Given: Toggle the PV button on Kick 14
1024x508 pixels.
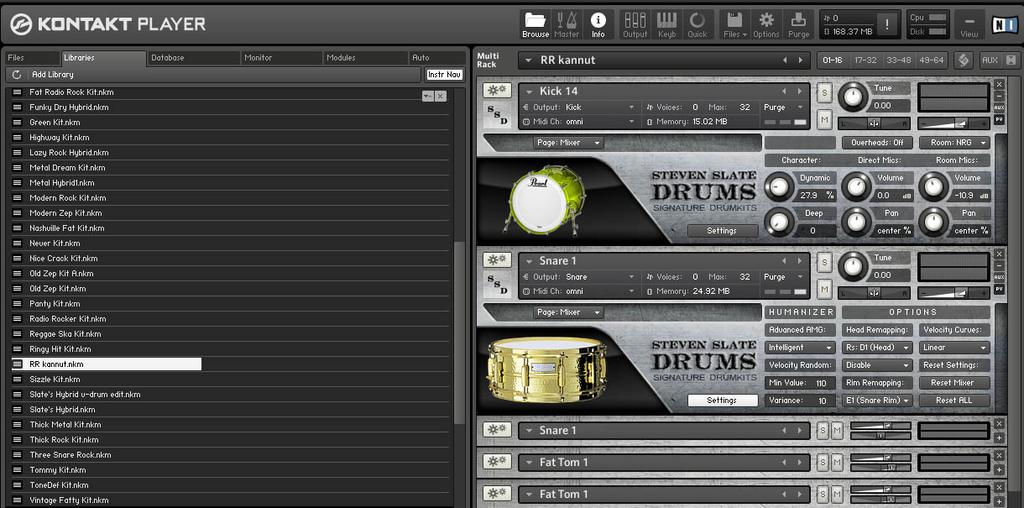Looking at the screenshot, I should [999, 120].
